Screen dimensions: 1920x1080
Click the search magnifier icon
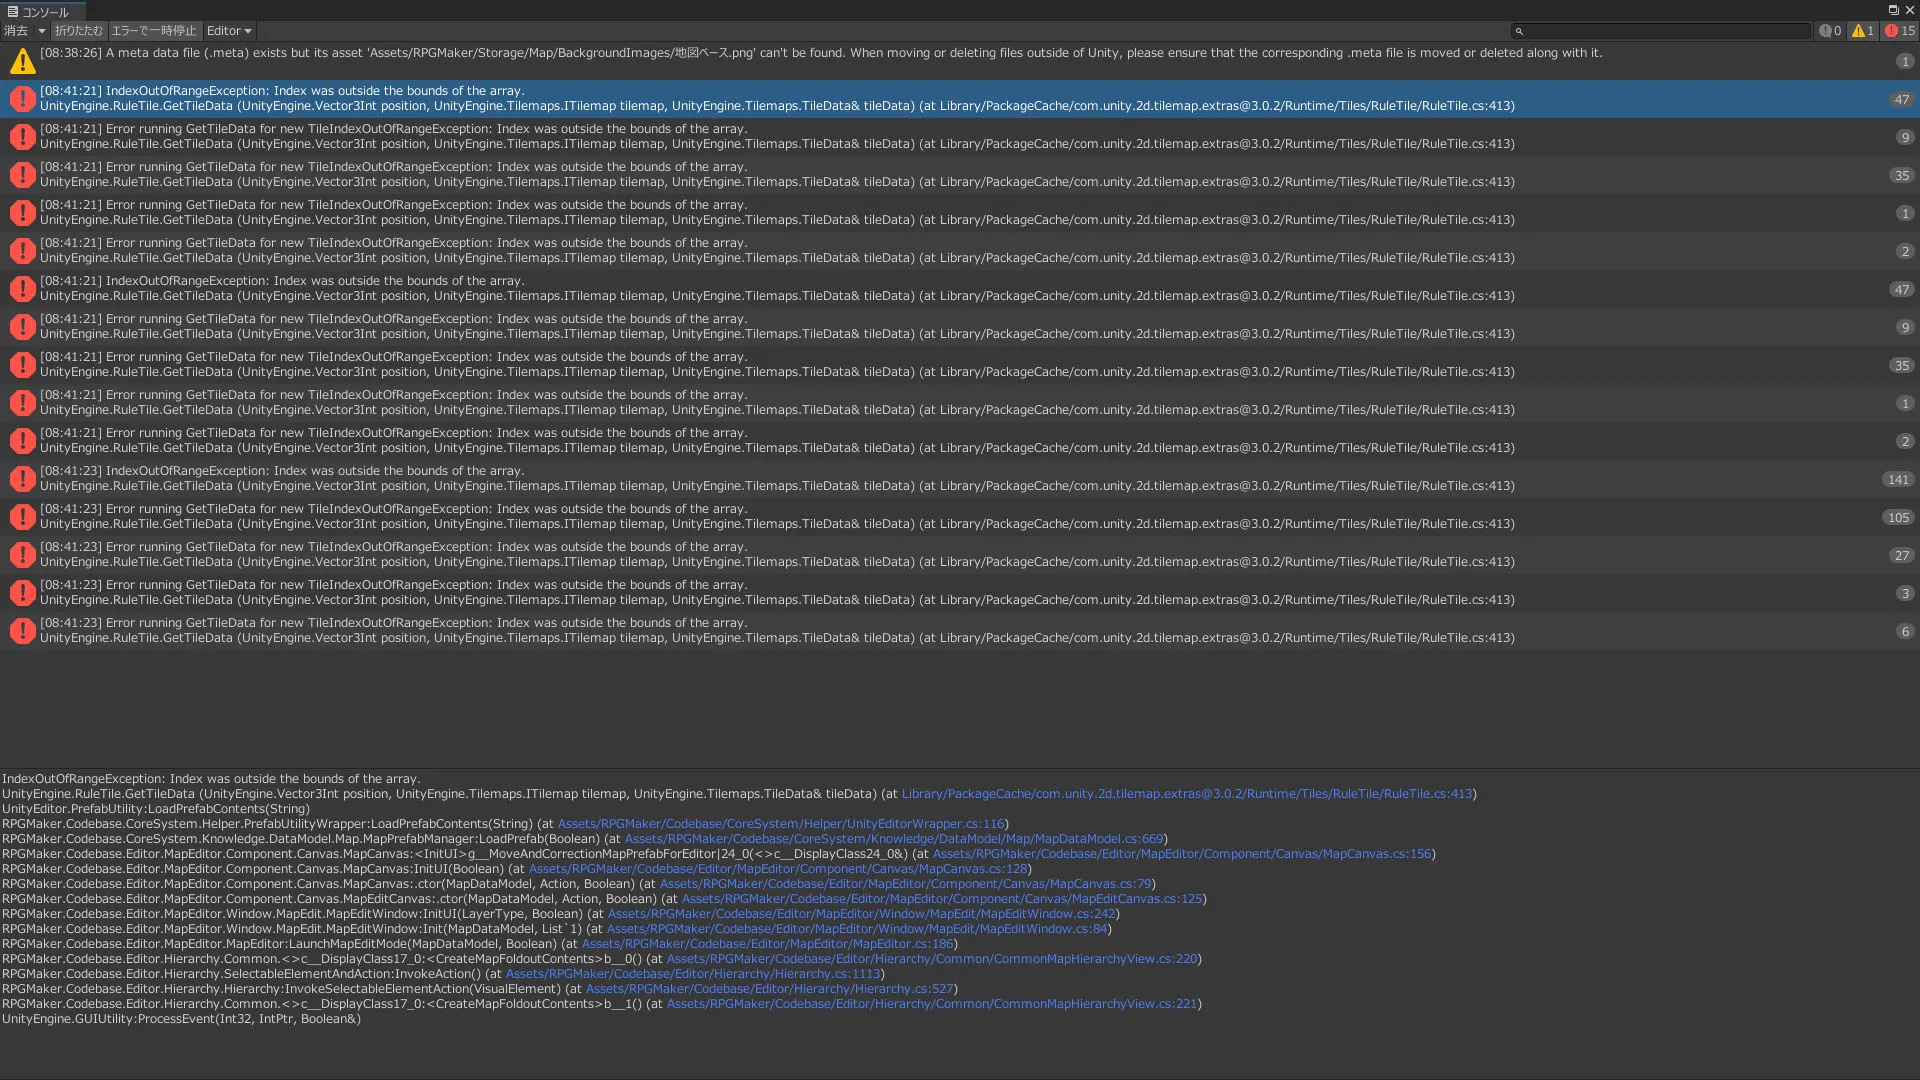[x=1519, y=31]
